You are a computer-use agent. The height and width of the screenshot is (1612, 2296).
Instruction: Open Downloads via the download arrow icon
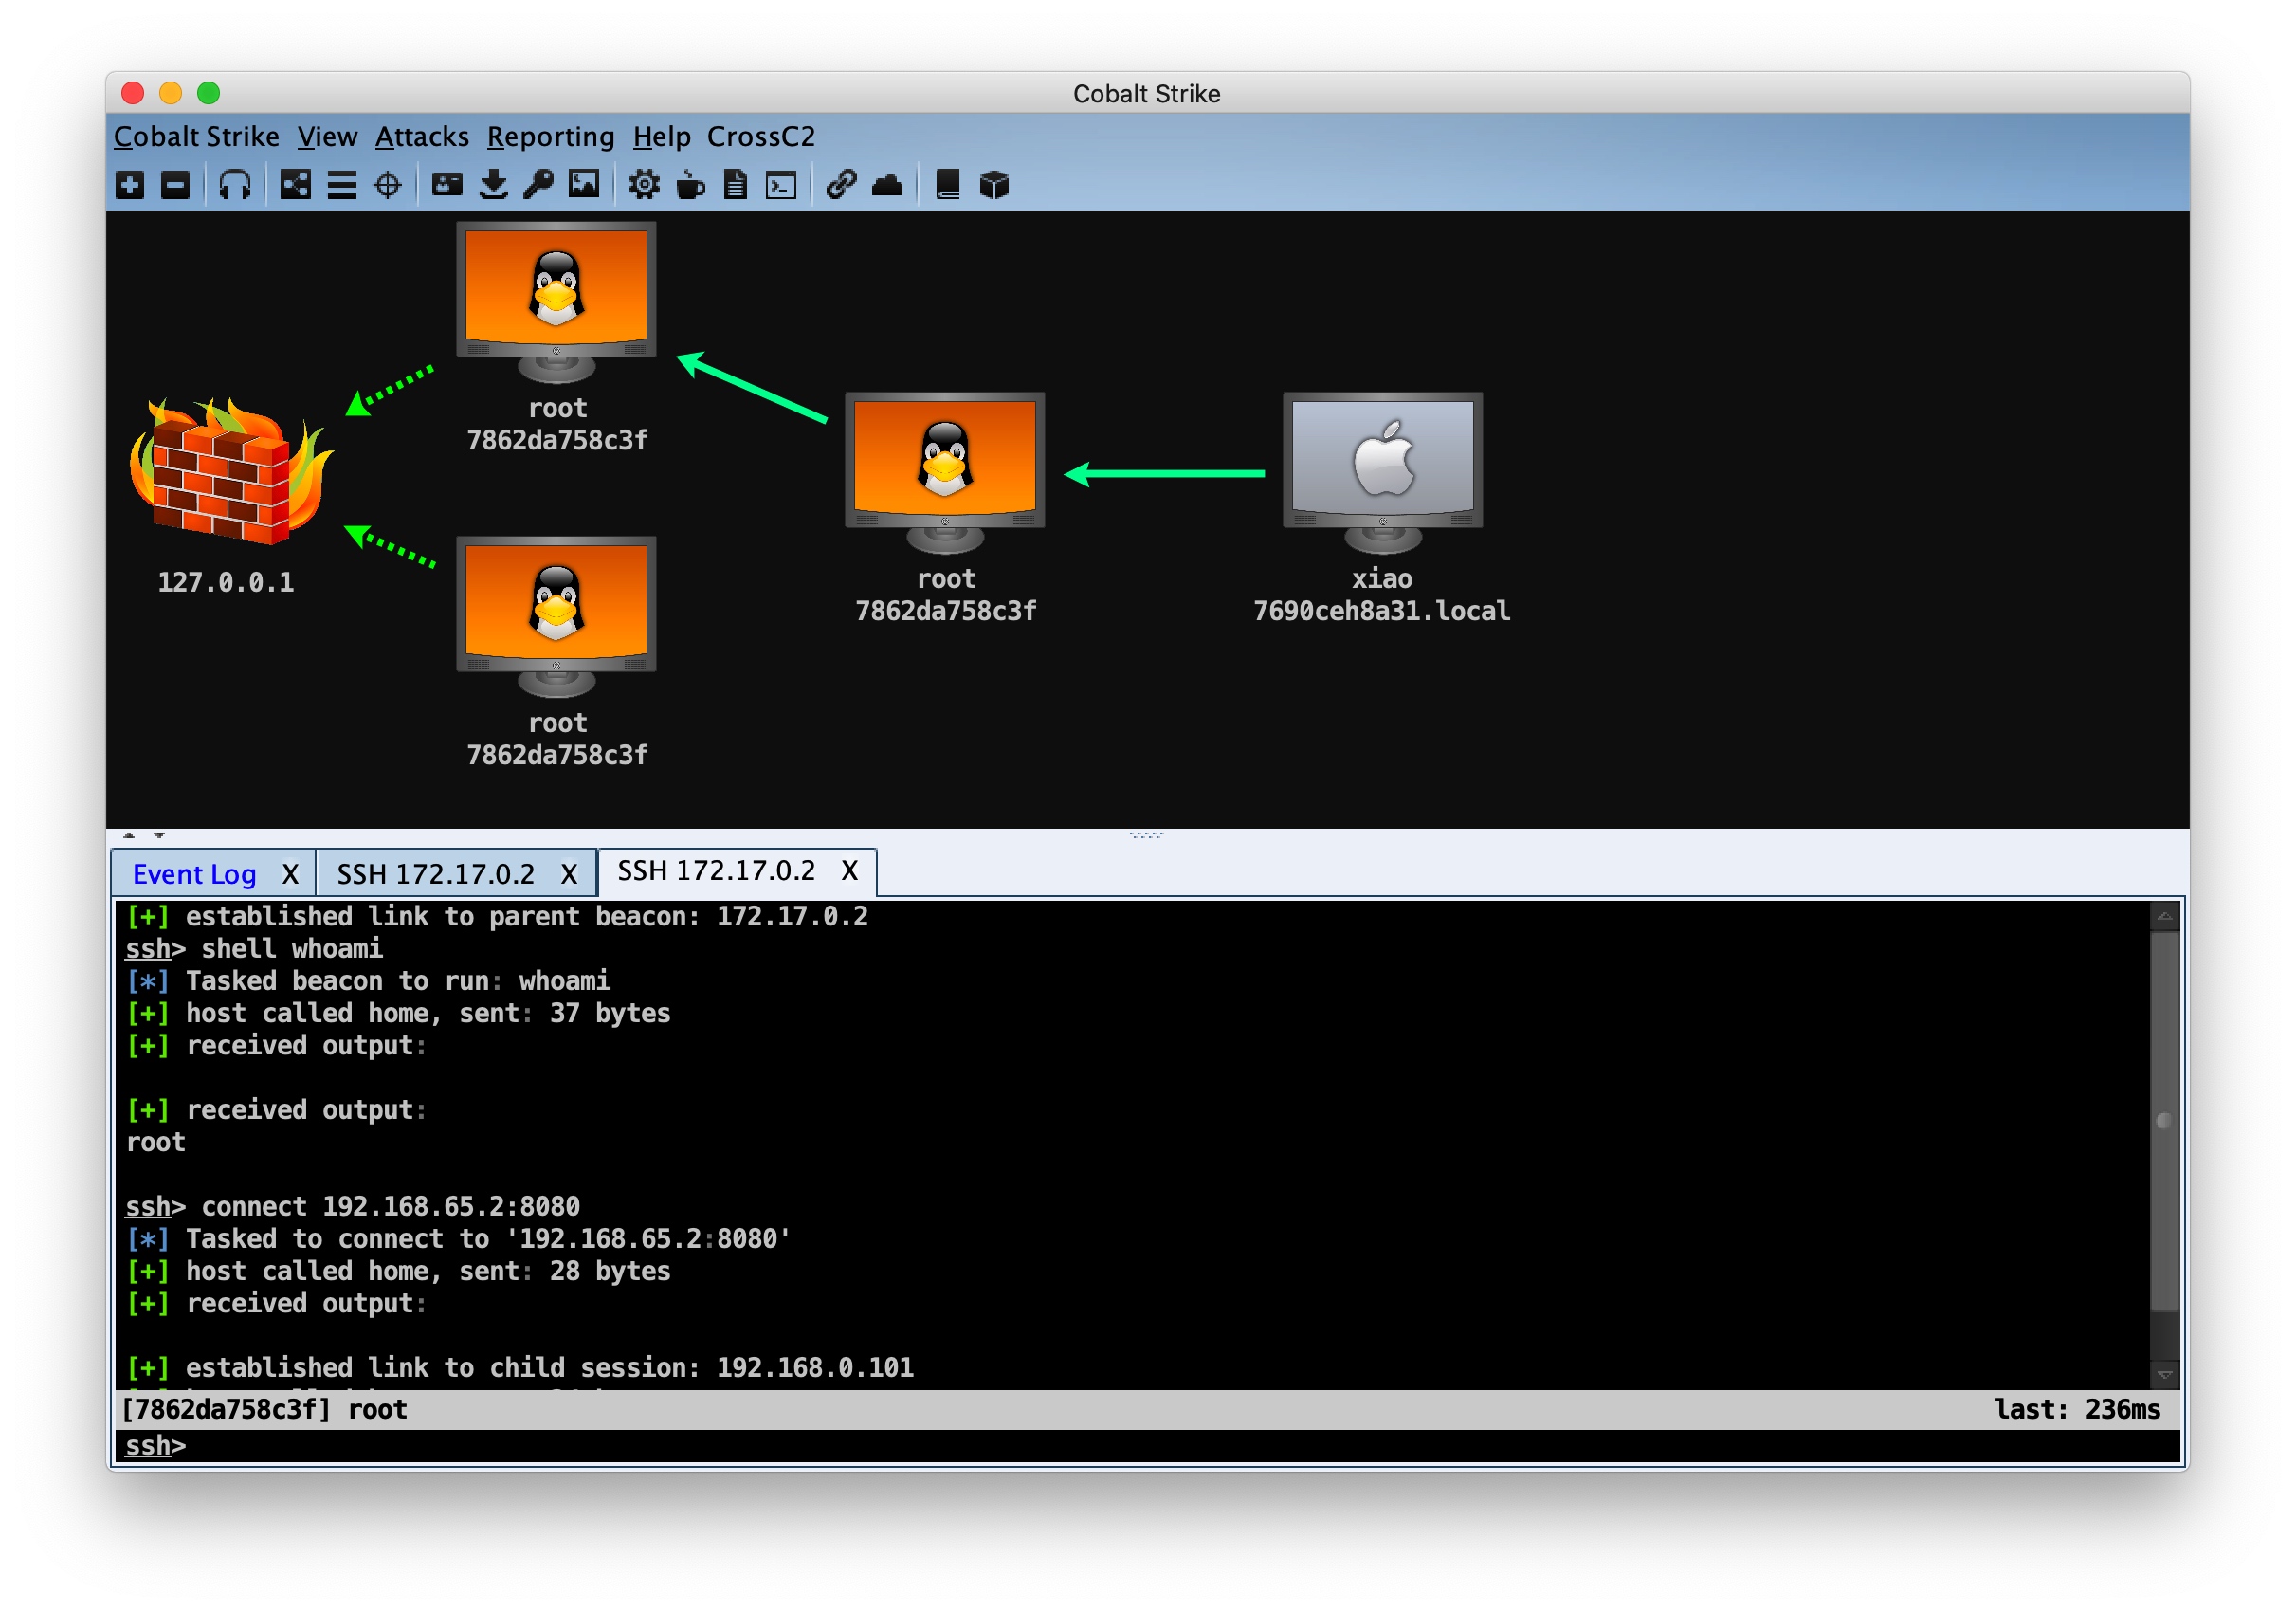[x=493, y=185]
